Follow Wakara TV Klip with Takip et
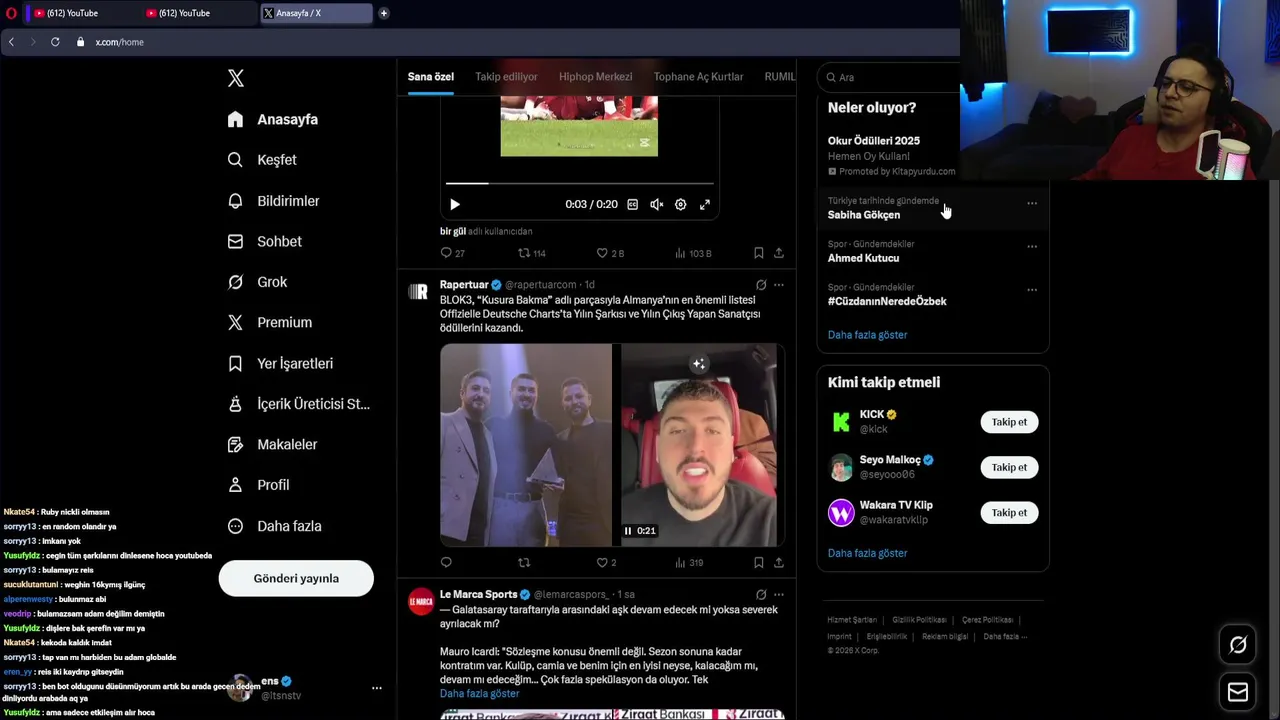Screen dimensions: 1280x720 (x=1009, y=512)
